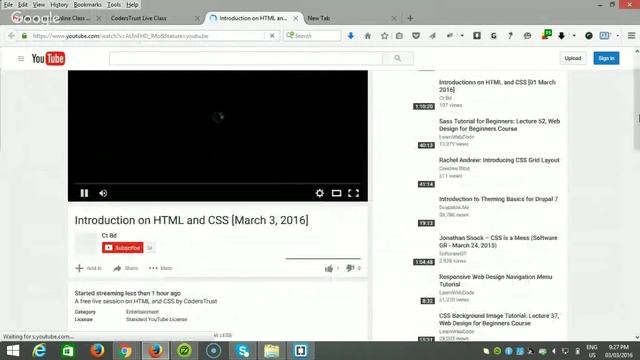
Task: Enter fullscreen mode on the video
Action: [353, 193]
